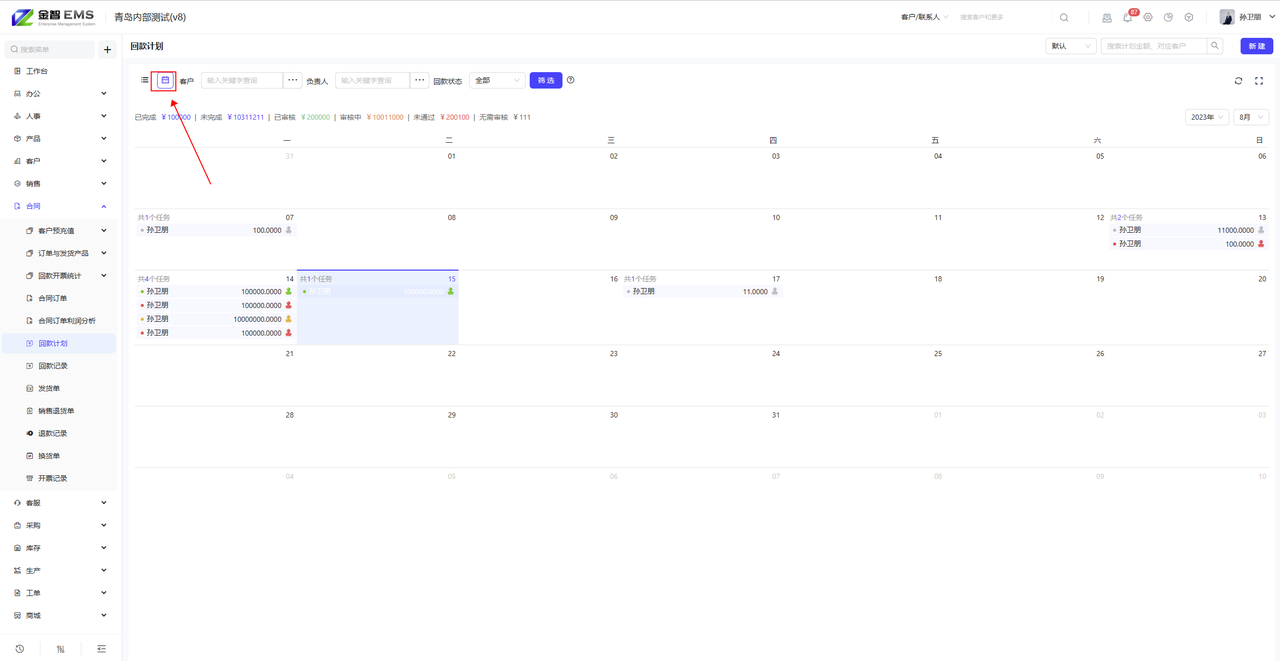Expand the 客户 sidebar menu

[60, 161]
